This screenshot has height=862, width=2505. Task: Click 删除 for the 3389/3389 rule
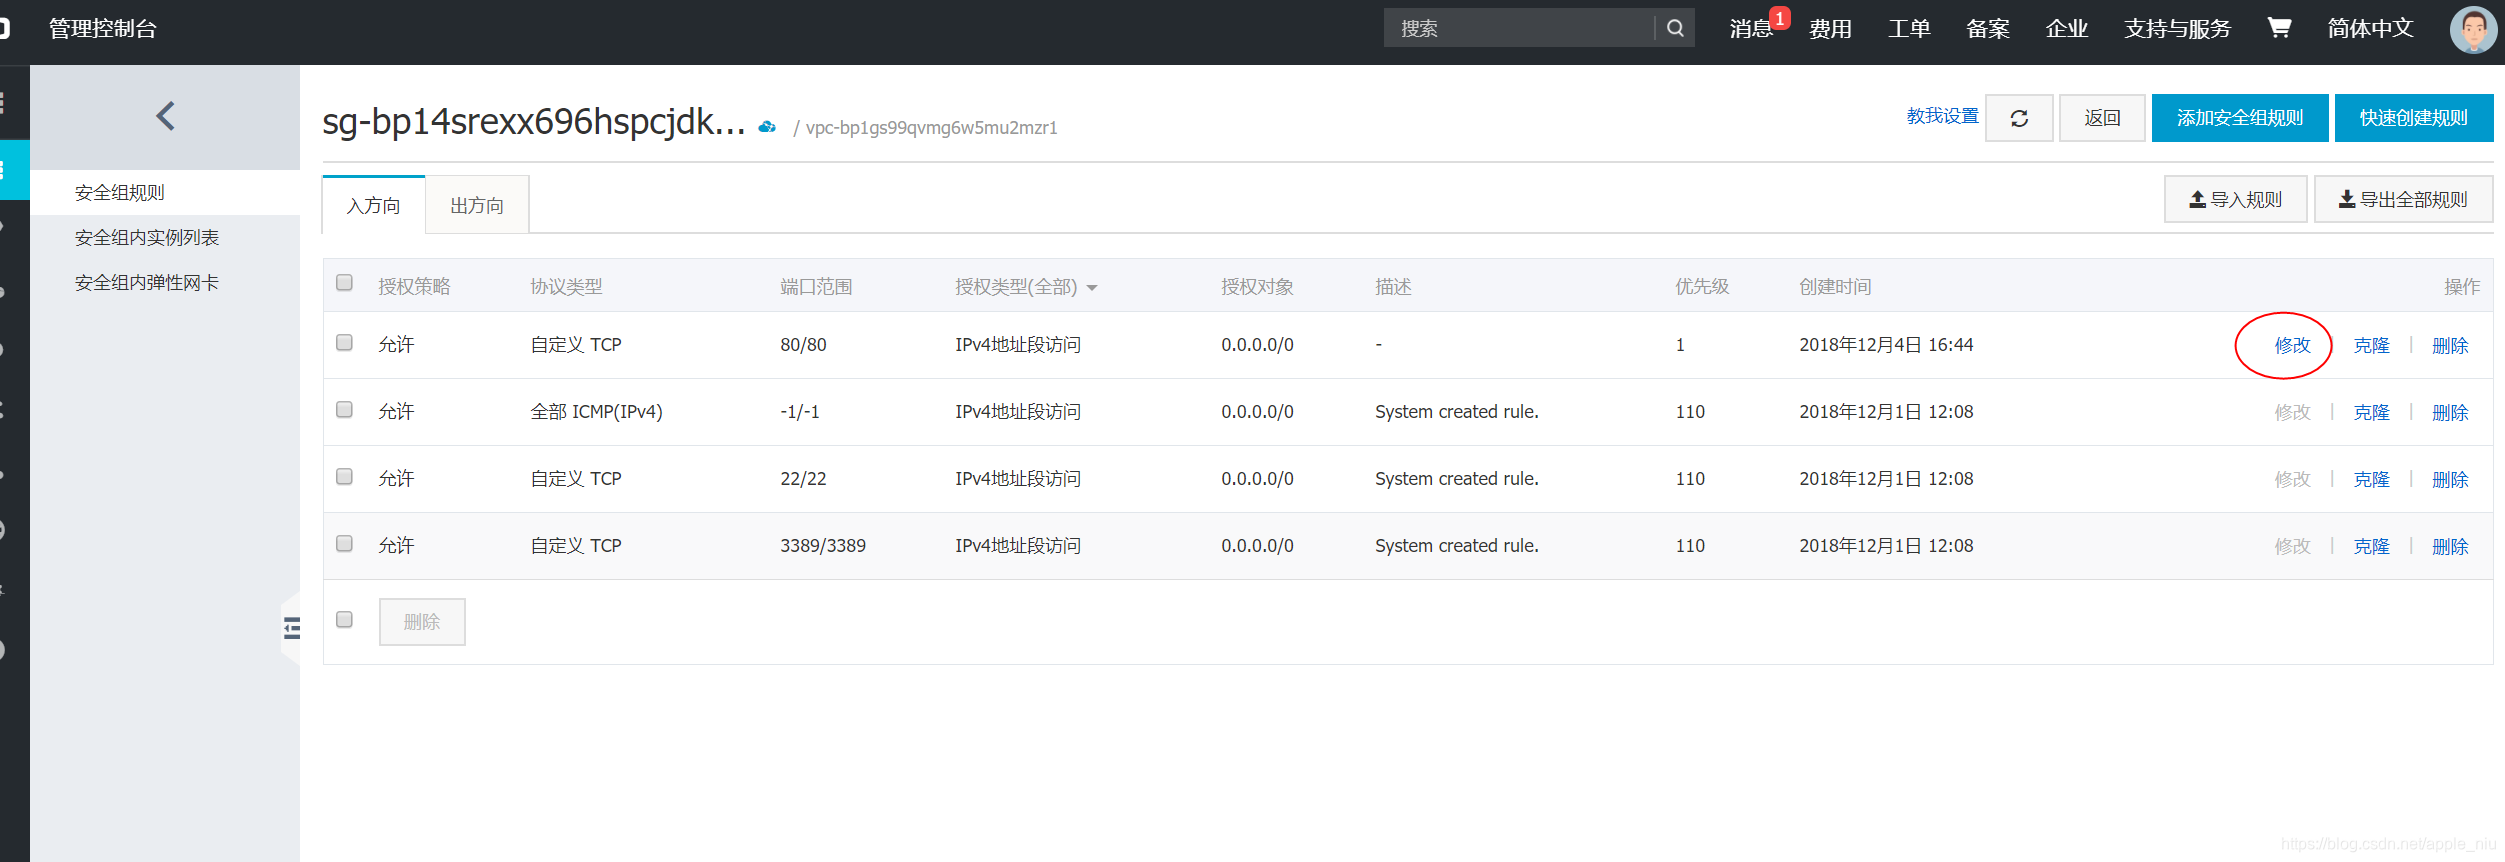pyautogui.click(x=2450, y=546)
